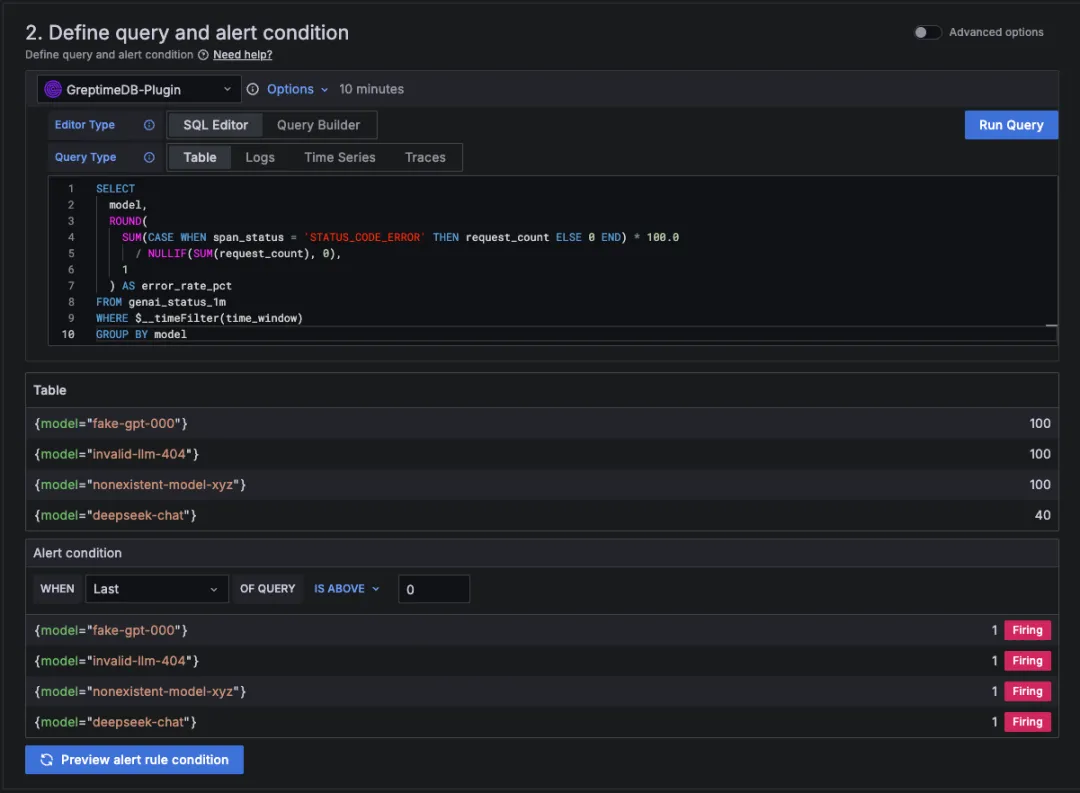The width and height of the screenshot is (1080, 793).
Task: Click SQL line 10 GROUP BY model
Action: (141, 335)
